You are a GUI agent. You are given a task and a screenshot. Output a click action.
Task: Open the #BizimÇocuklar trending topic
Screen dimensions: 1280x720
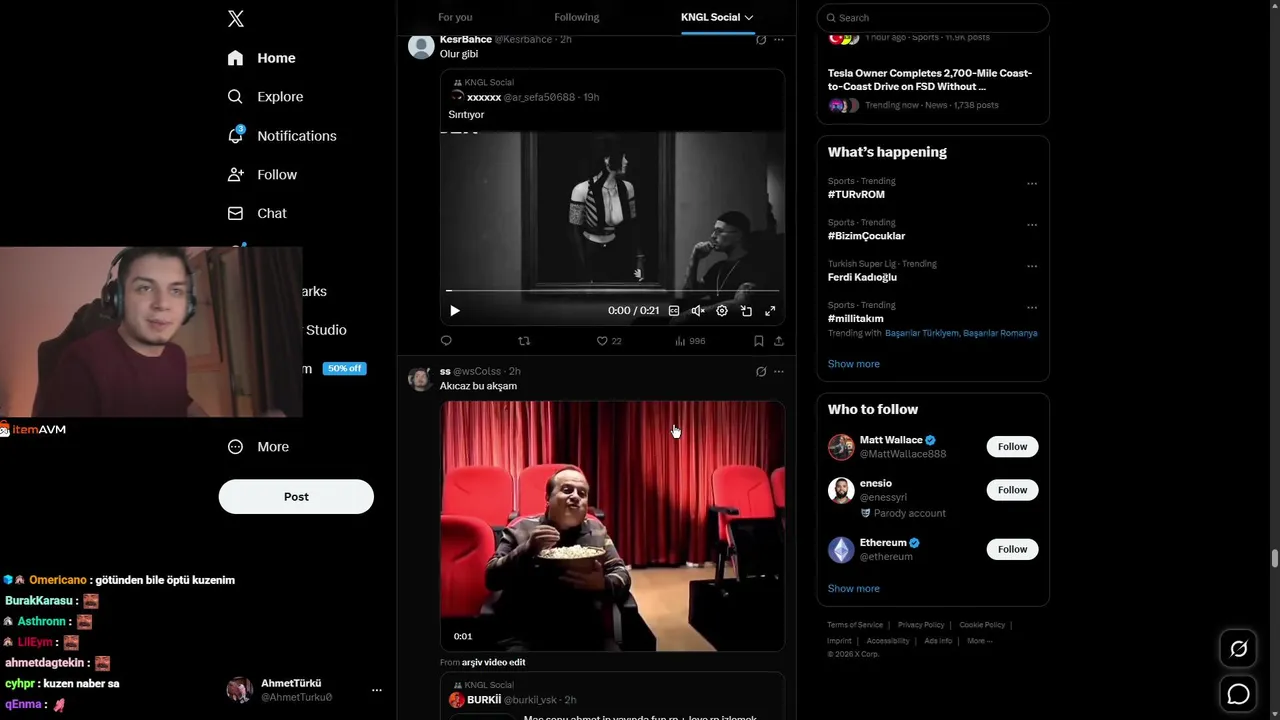click(x=866, y=236)
